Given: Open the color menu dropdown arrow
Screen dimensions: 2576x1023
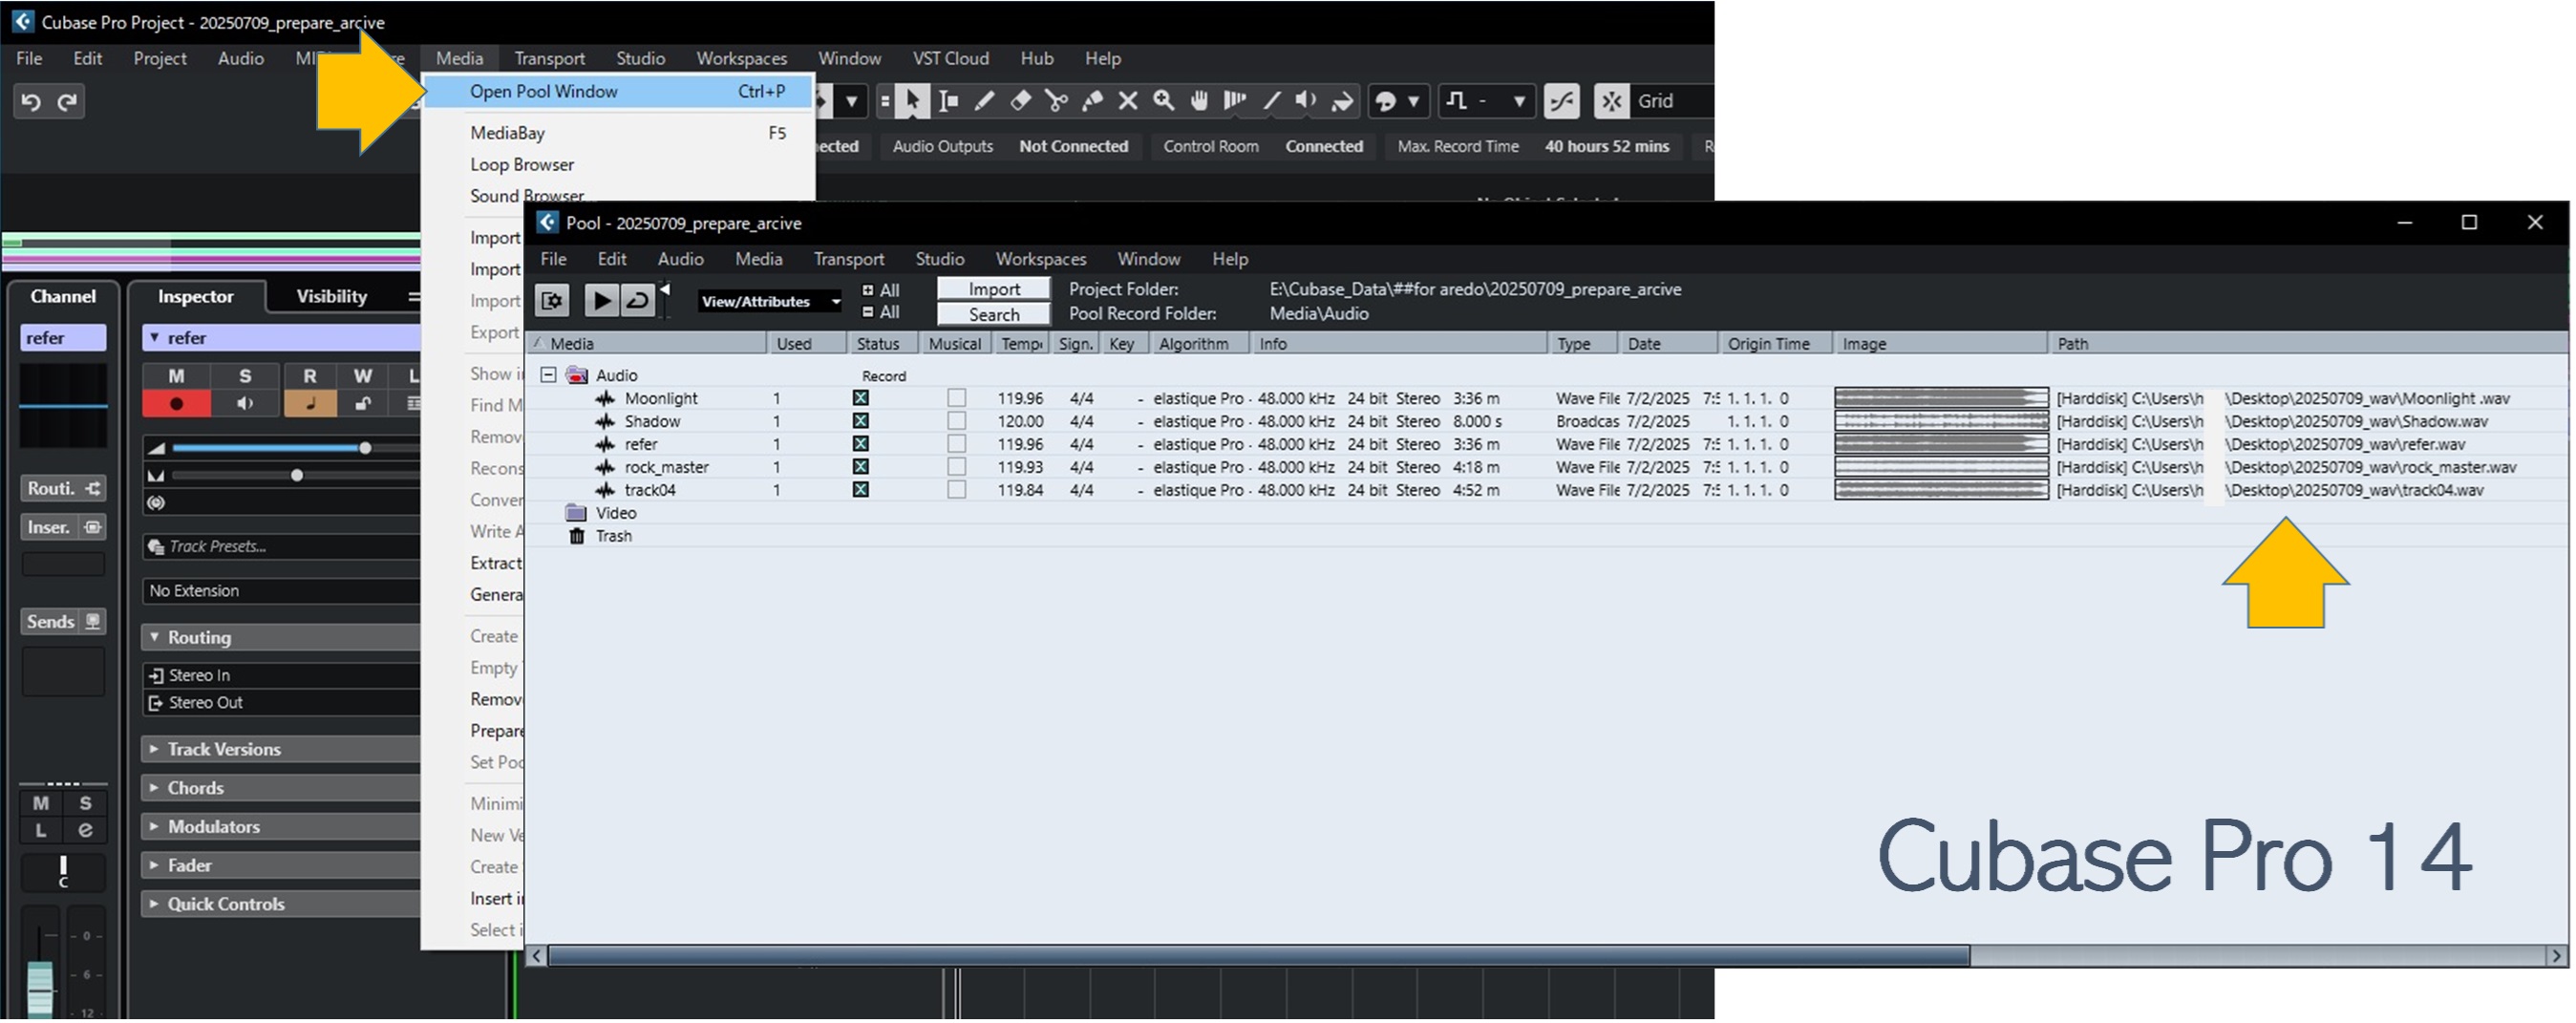Looking at the screenshot, I should (x=1413, y=101).
